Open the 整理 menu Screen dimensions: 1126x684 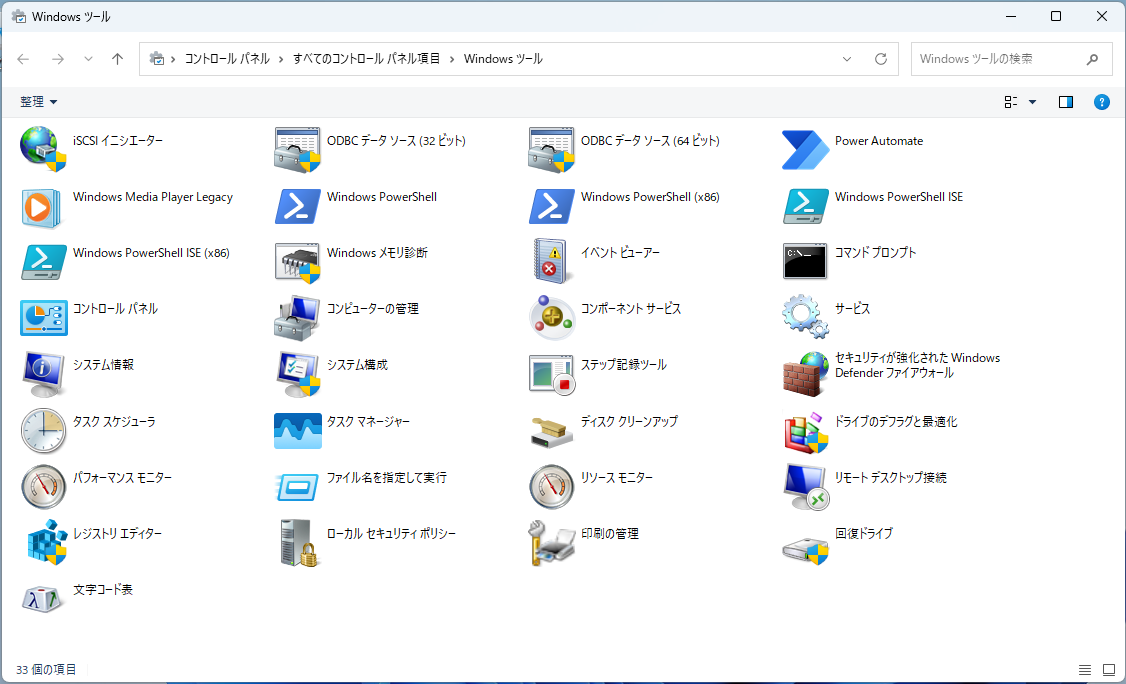click(39, 102)
